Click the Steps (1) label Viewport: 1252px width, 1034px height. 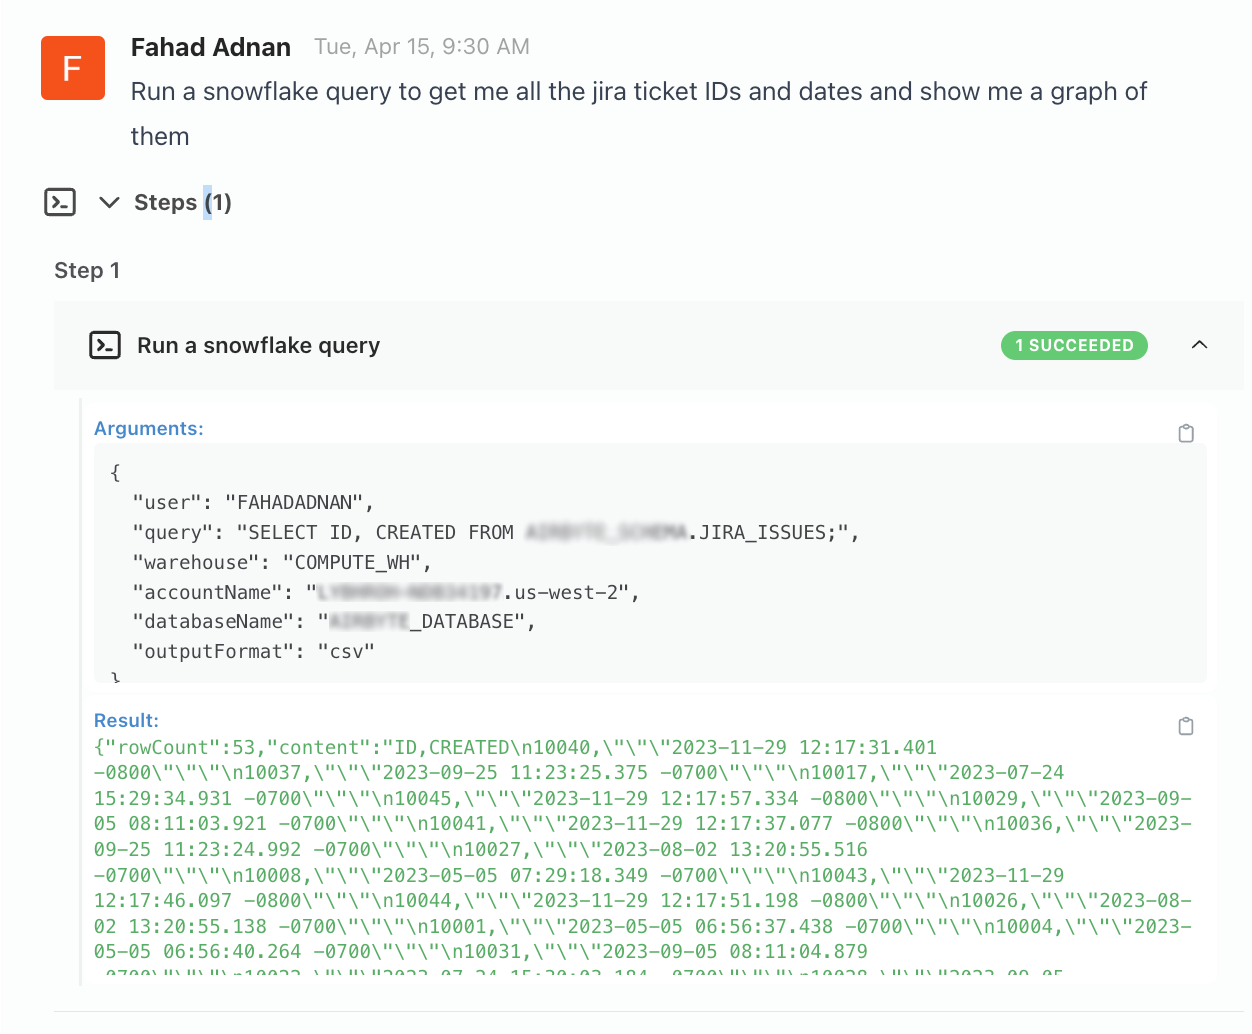183,202
